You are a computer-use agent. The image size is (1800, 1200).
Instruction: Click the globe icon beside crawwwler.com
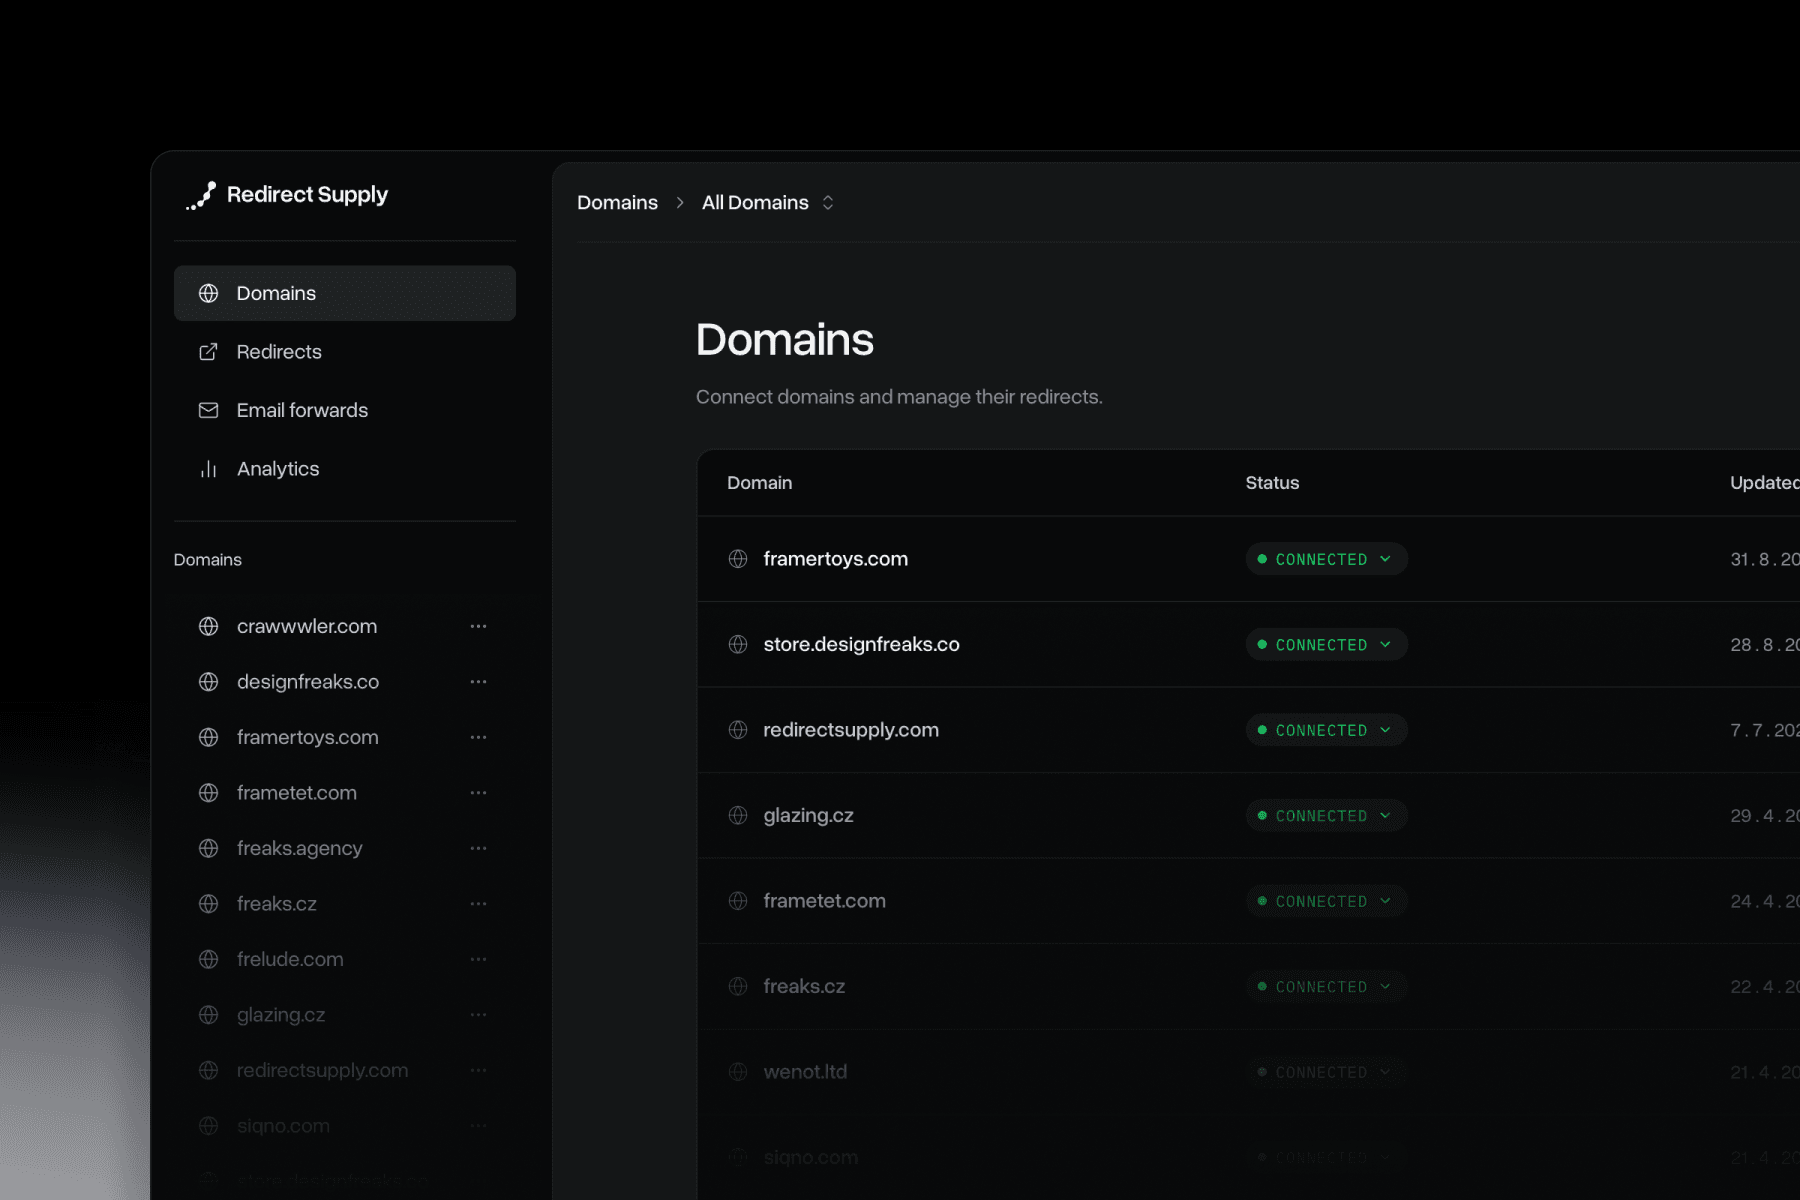click(208, 626)
